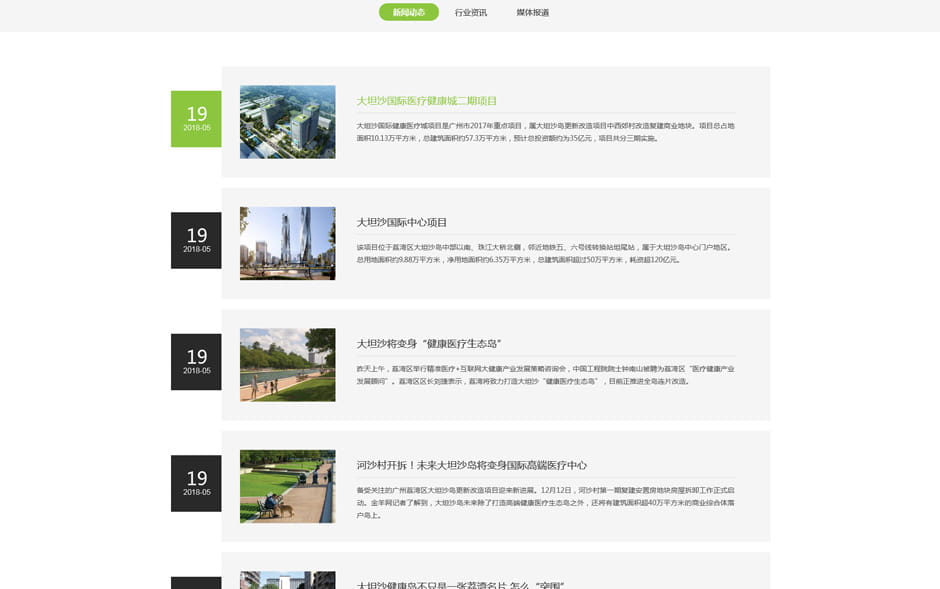Viewport: 940px width, 589px height.
Task: Click date badge beside 河沙村开拆 article
Action: (196, 484)
